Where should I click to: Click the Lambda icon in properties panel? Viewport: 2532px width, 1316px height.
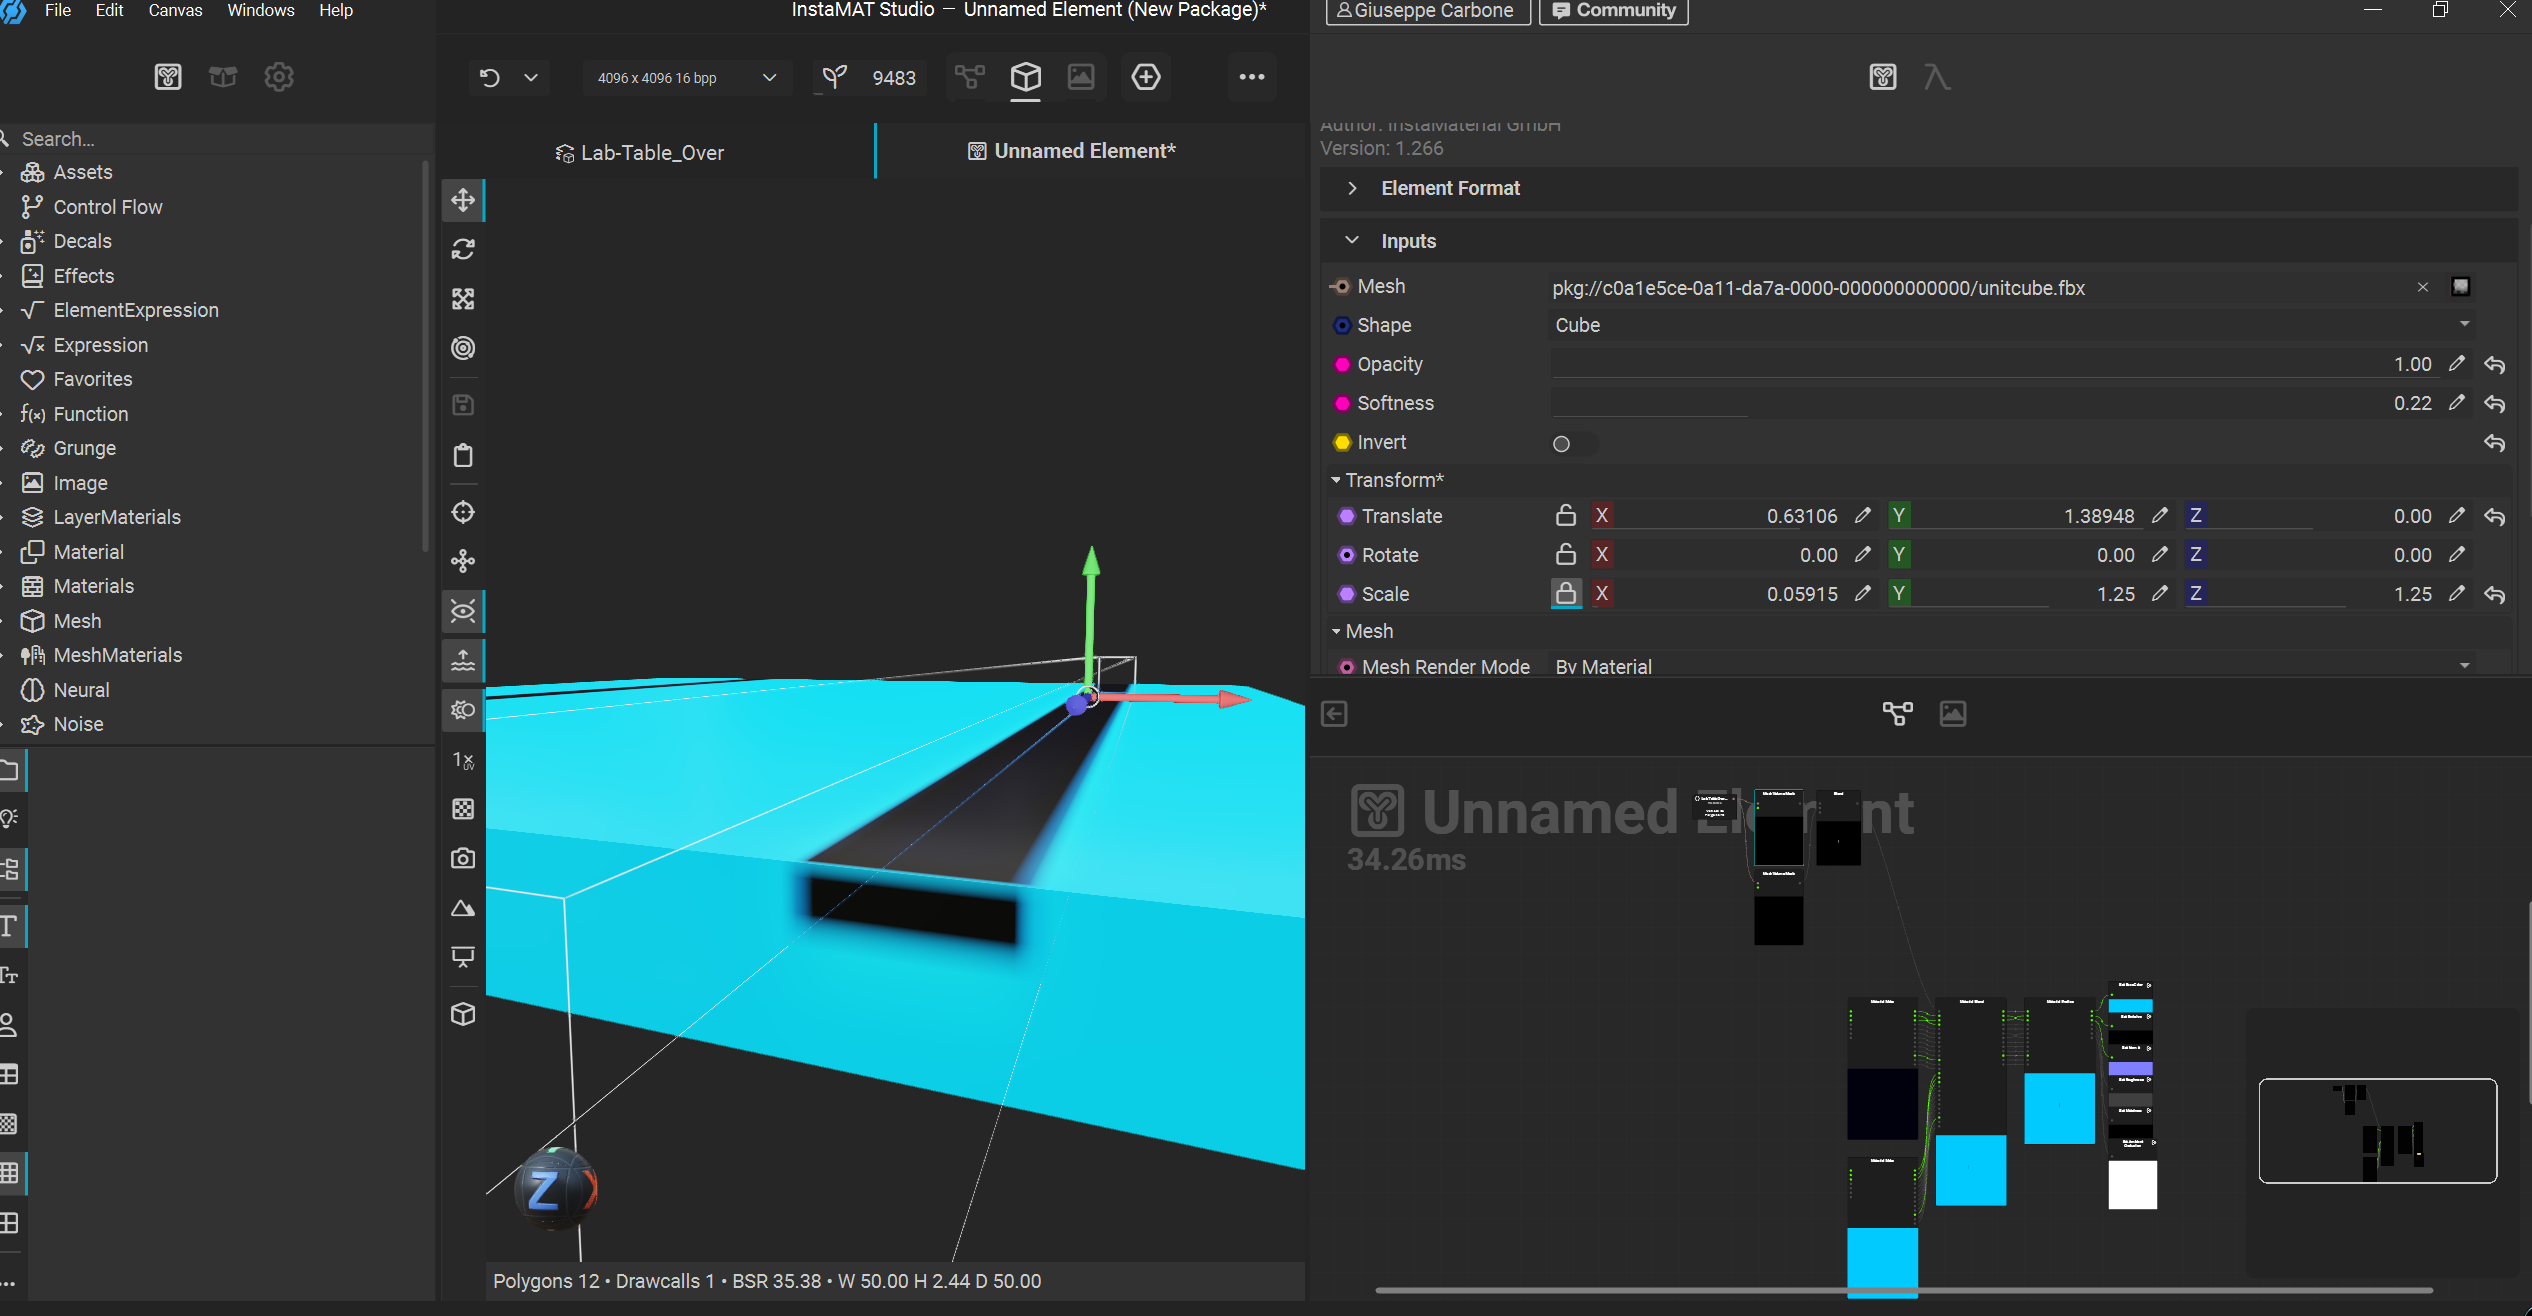[x=1937, y=77]
